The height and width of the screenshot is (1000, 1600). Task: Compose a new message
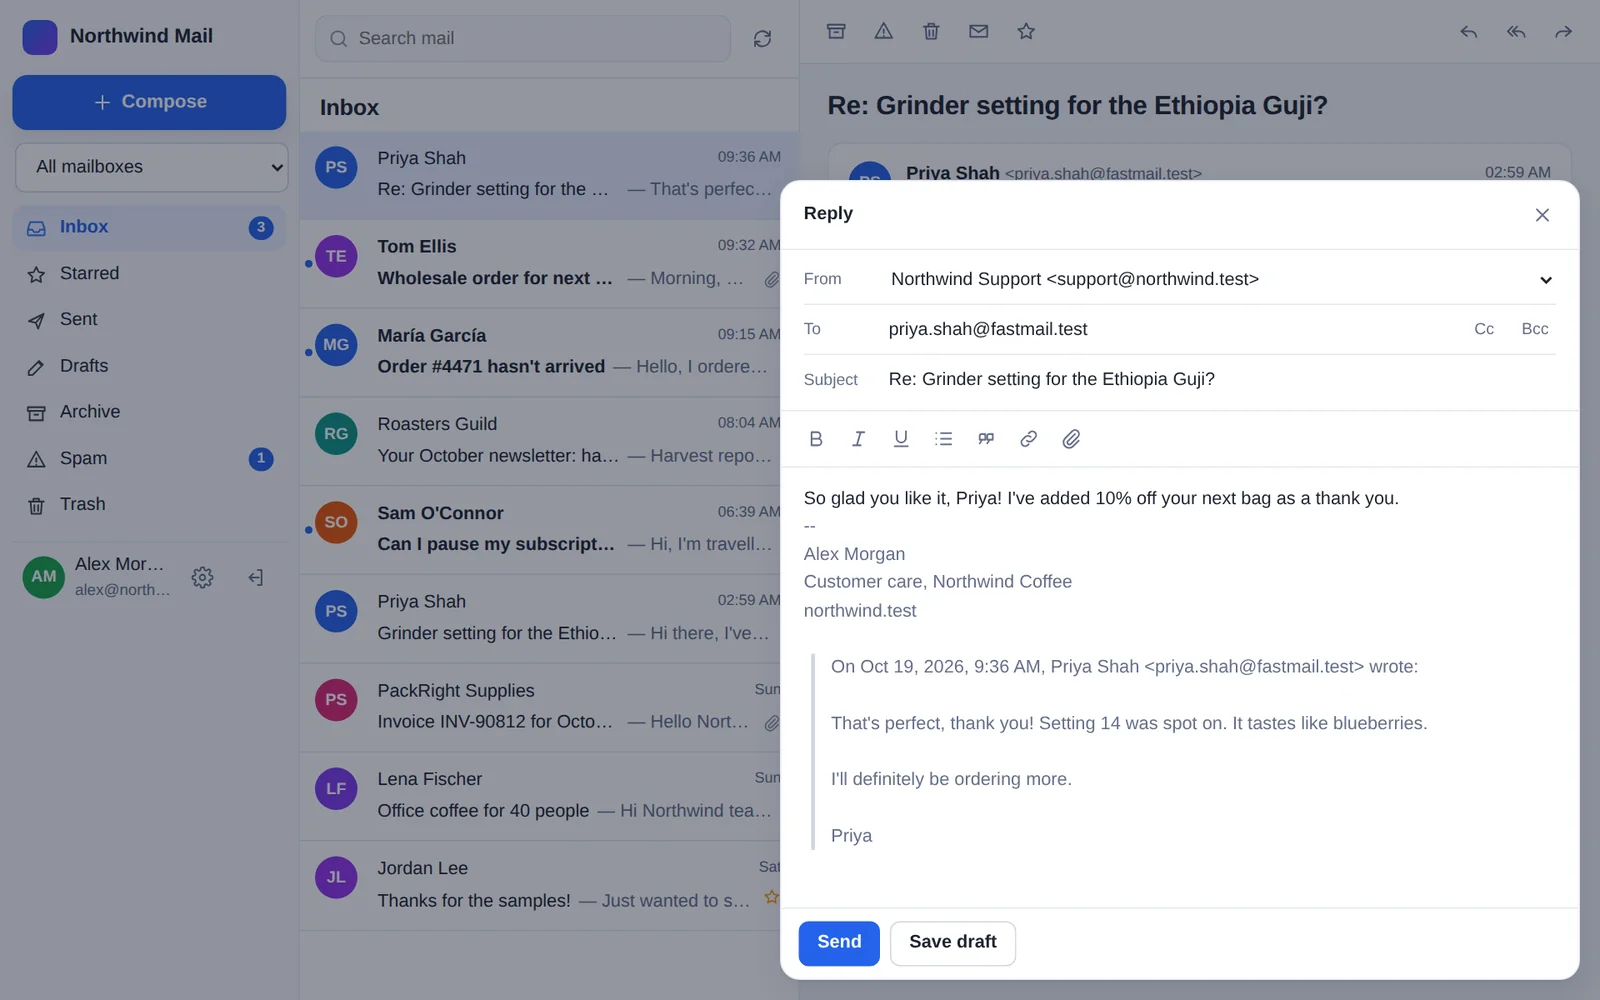[x=149, y=102]
